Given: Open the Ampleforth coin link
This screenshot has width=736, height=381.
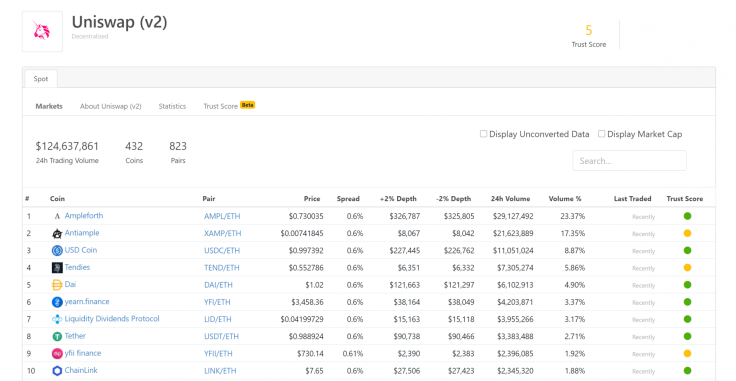Looking at the screenshot, I should [x=84, y=216].
